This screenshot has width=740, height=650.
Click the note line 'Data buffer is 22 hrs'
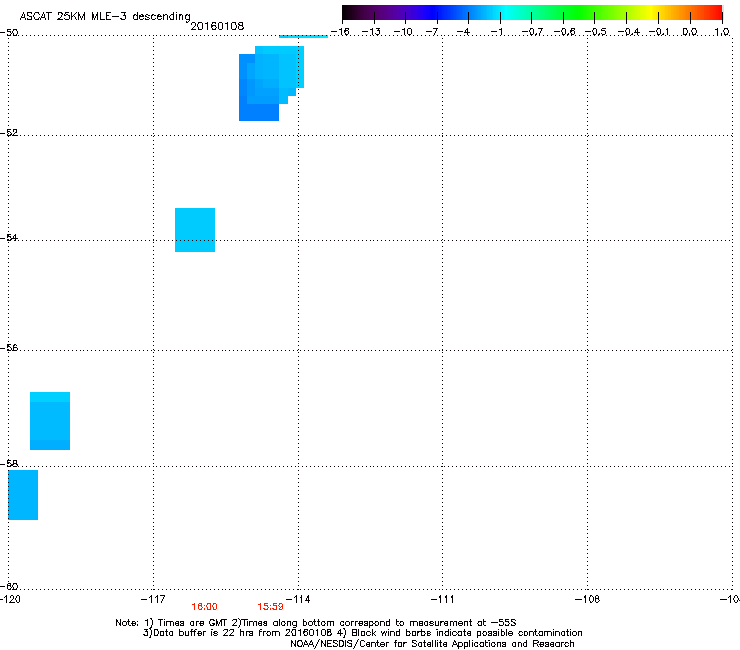point(362,633)
